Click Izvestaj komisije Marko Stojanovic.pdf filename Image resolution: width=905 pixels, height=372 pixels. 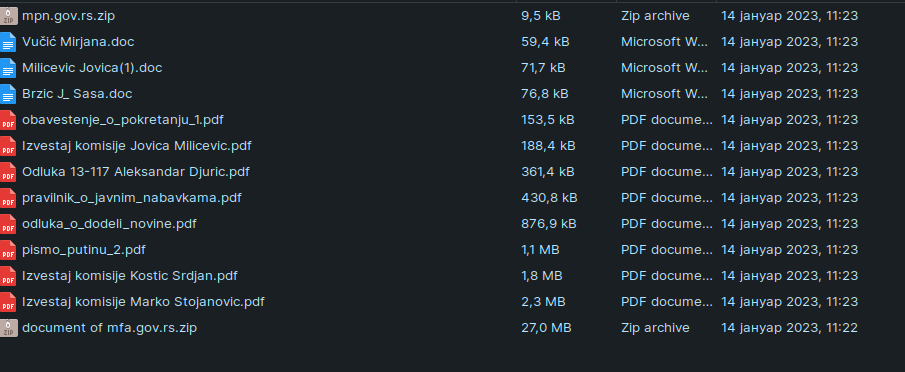click(x=143, y=302)
